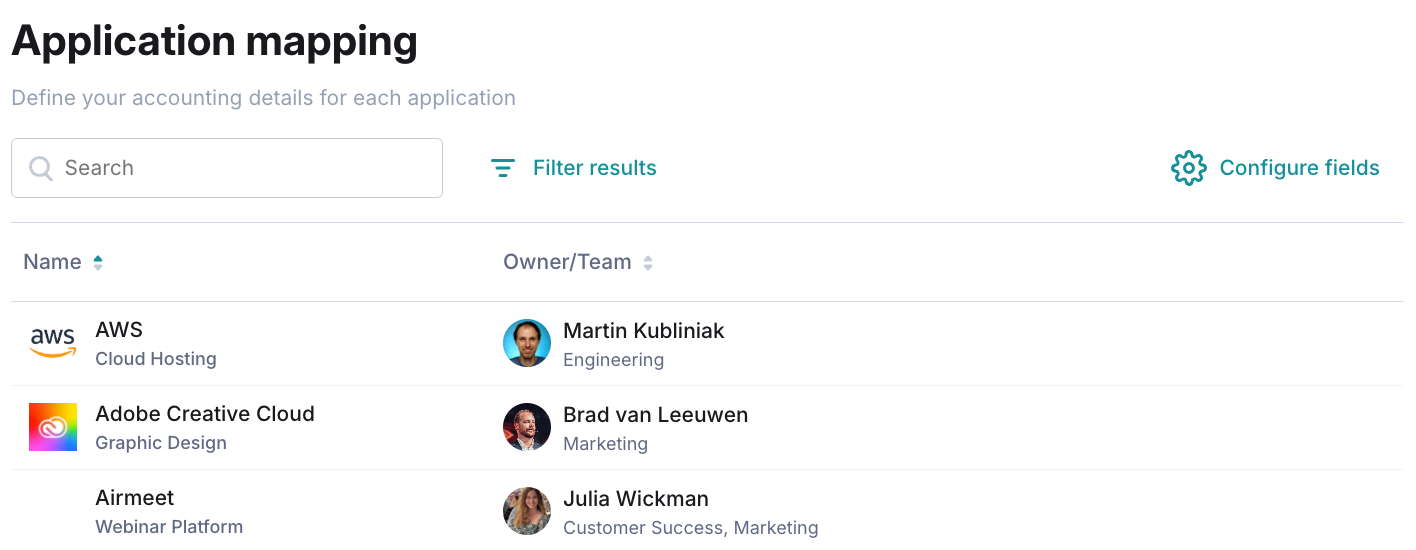Sort by the Name column header
1416x550 pixels.
click(53, 262)
